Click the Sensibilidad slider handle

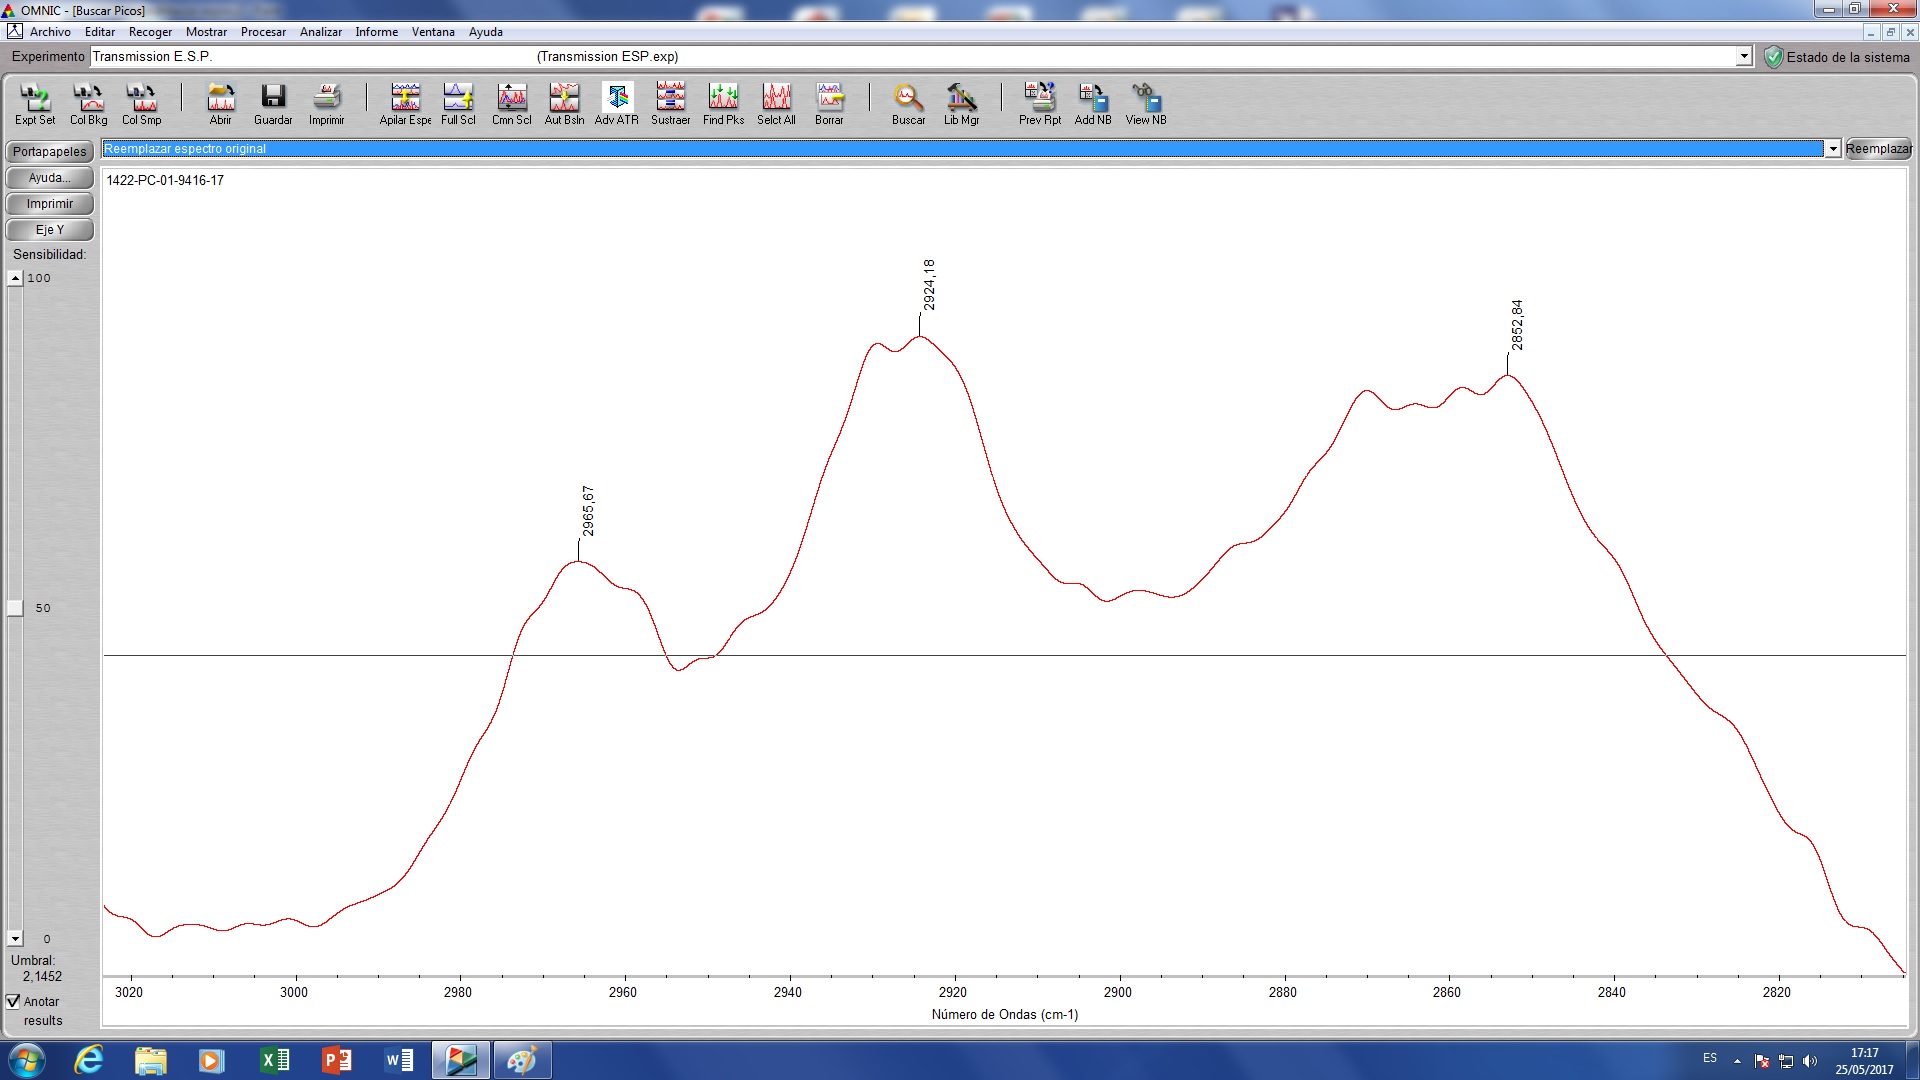[x=15, y=608]
